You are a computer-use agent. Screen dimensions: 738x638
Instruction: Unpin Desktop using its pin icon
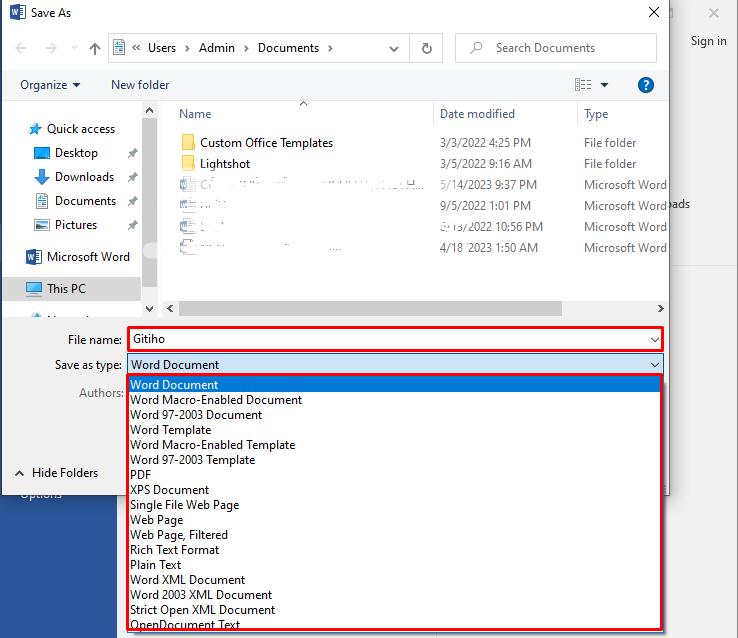coord(132,153)
